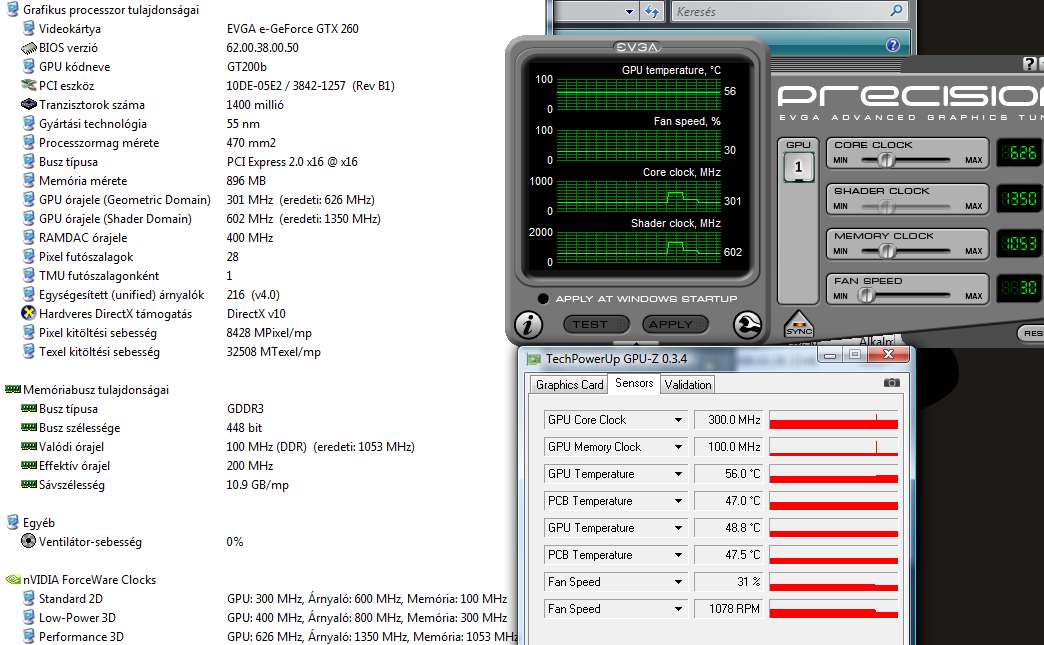Click the Hardveres DirectX támogatás icon

click(29, 314)
